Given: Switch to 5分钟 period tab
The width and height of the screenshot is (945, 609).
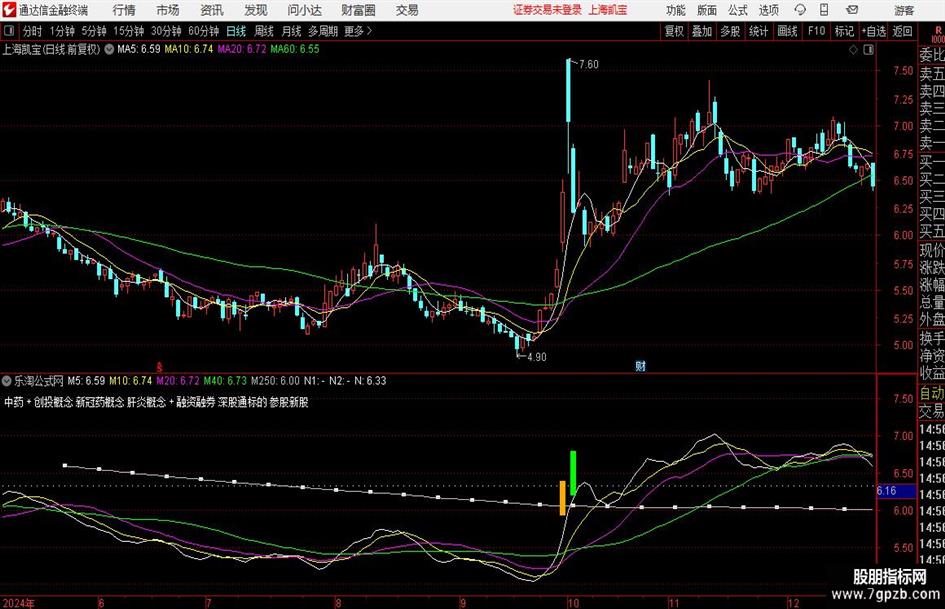Looking at the screenshot, I should coord(94,31).
